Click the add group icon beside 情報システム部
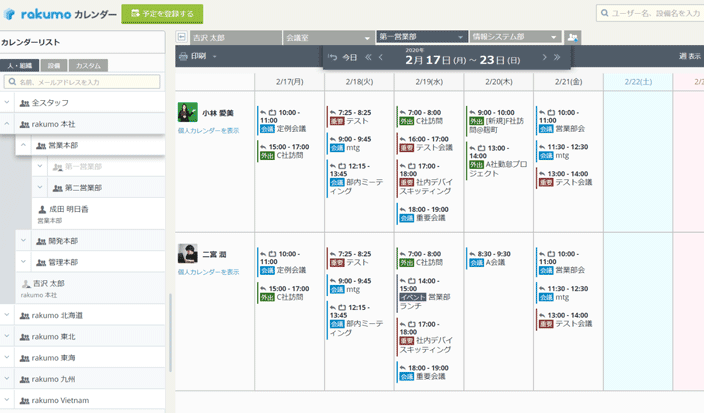 click(573, 37)
